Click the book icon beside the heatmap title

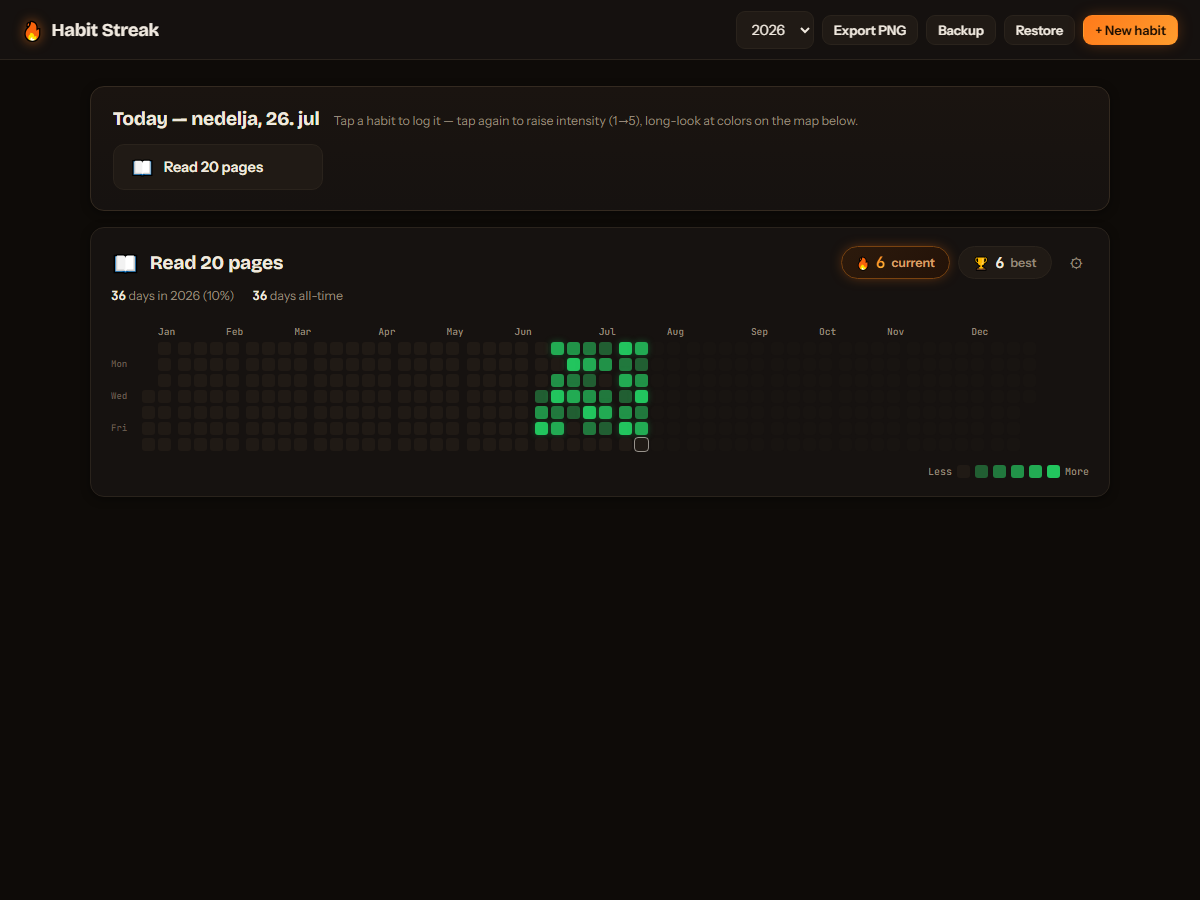coord(125,263)
